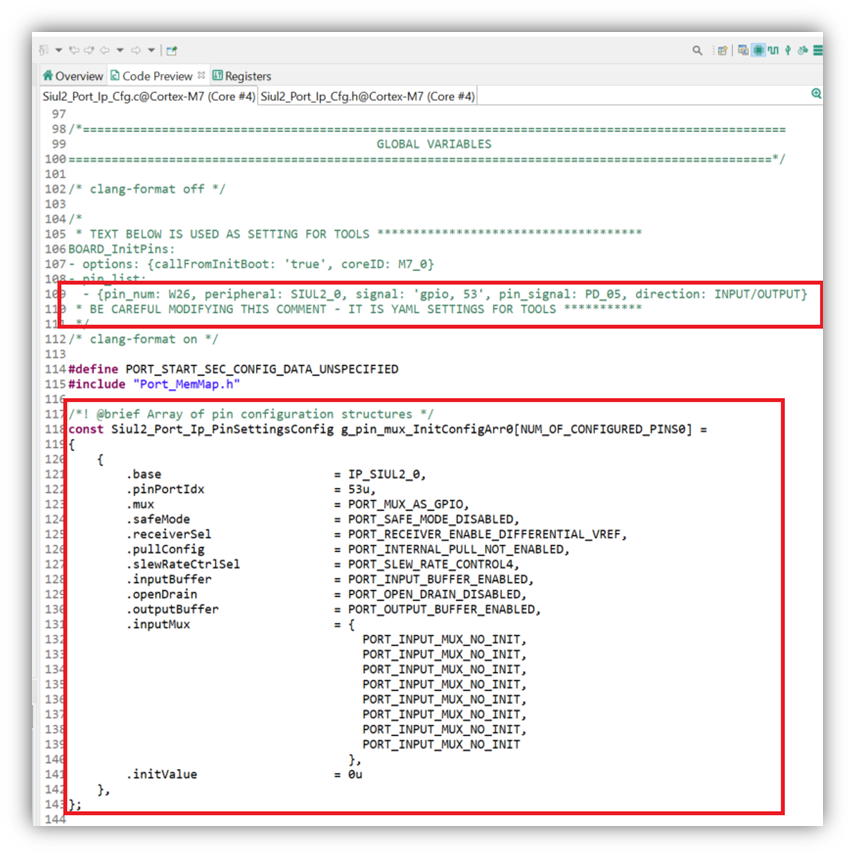Click the 'clang-format off' comment line

point(147,189)
